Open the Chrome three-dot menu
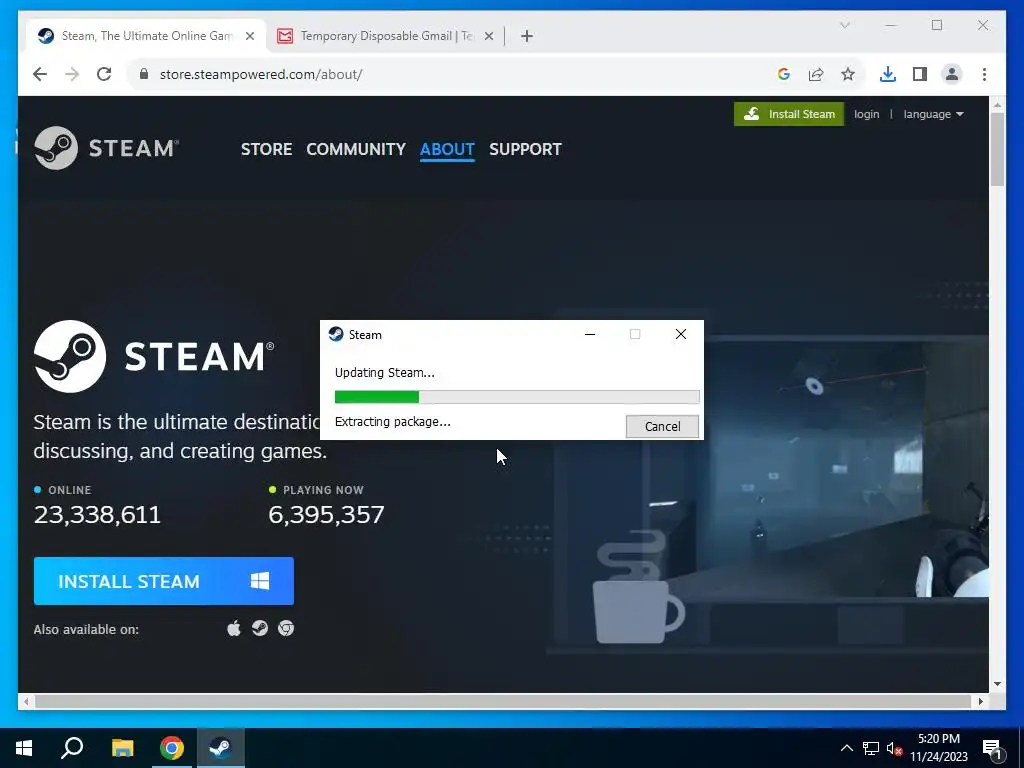This screenshot has width=1024, height=768. 984,74
